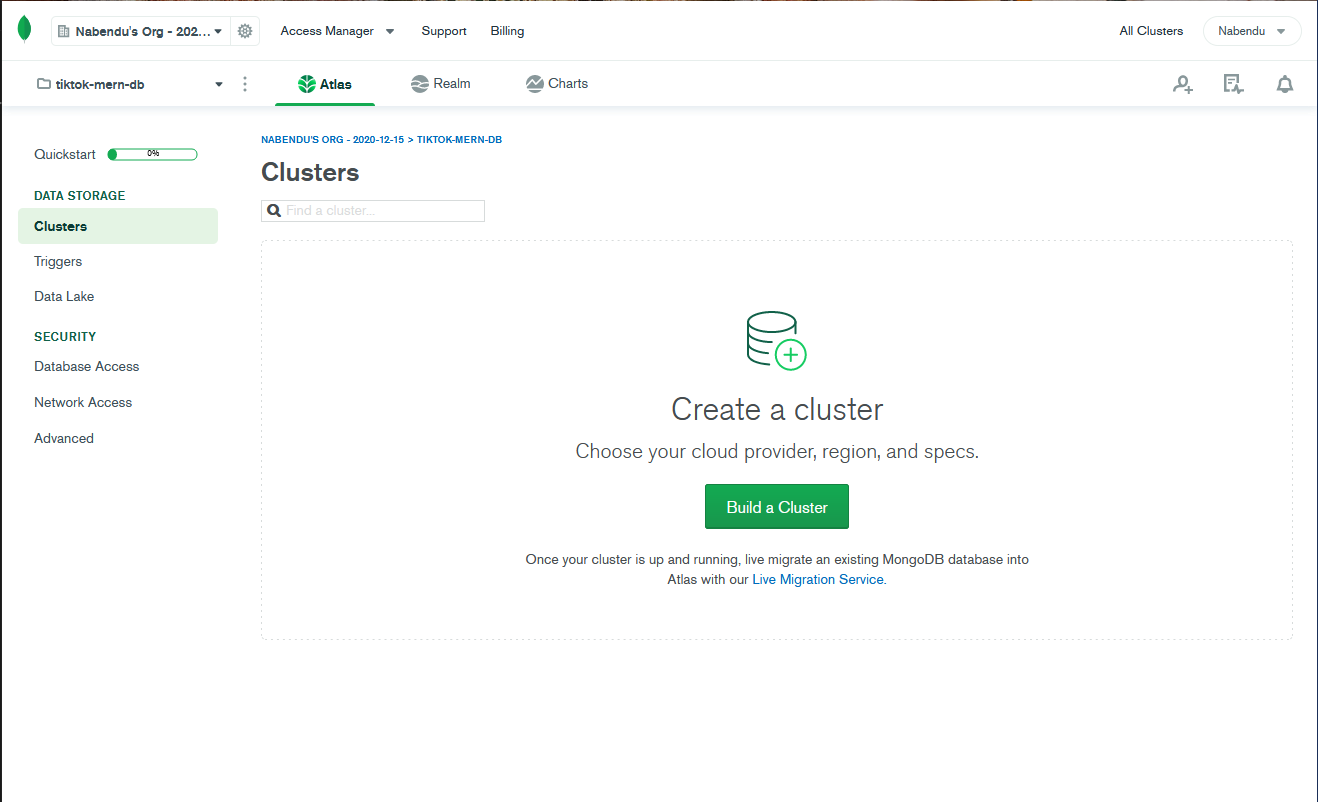Open Triggers in the sidebar
Image resolution: width=1318 pixels, height=802 pixels.
click(x=58, y=262)
